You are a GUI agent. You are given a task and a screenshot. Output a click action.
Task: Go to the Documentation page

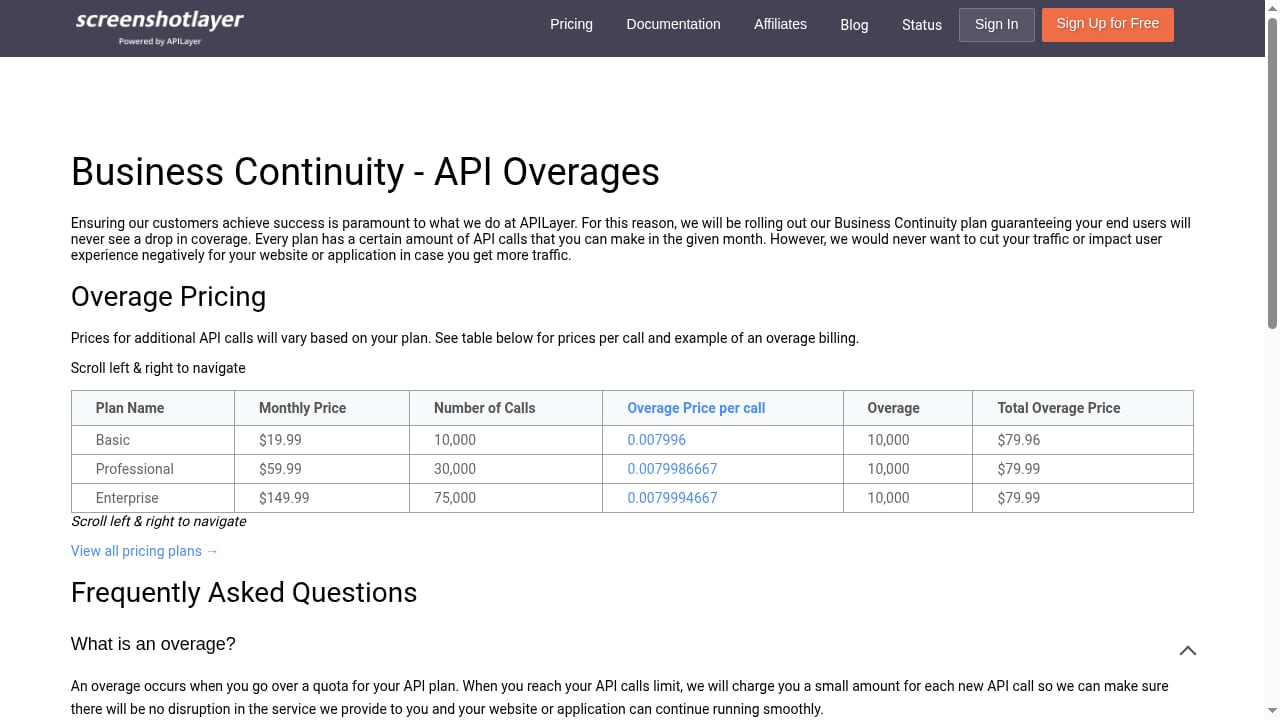(673, 24)
